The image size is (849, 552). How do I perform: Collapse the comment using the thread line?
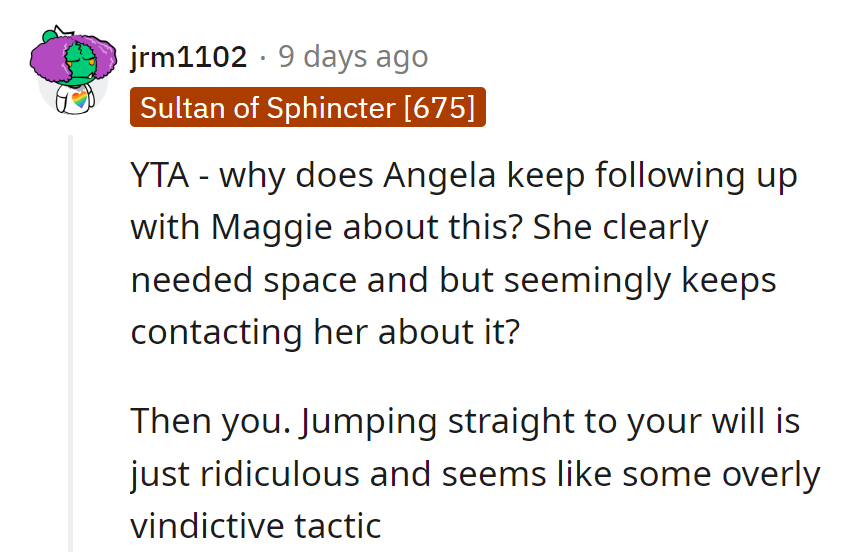click(x=69, y=340)
